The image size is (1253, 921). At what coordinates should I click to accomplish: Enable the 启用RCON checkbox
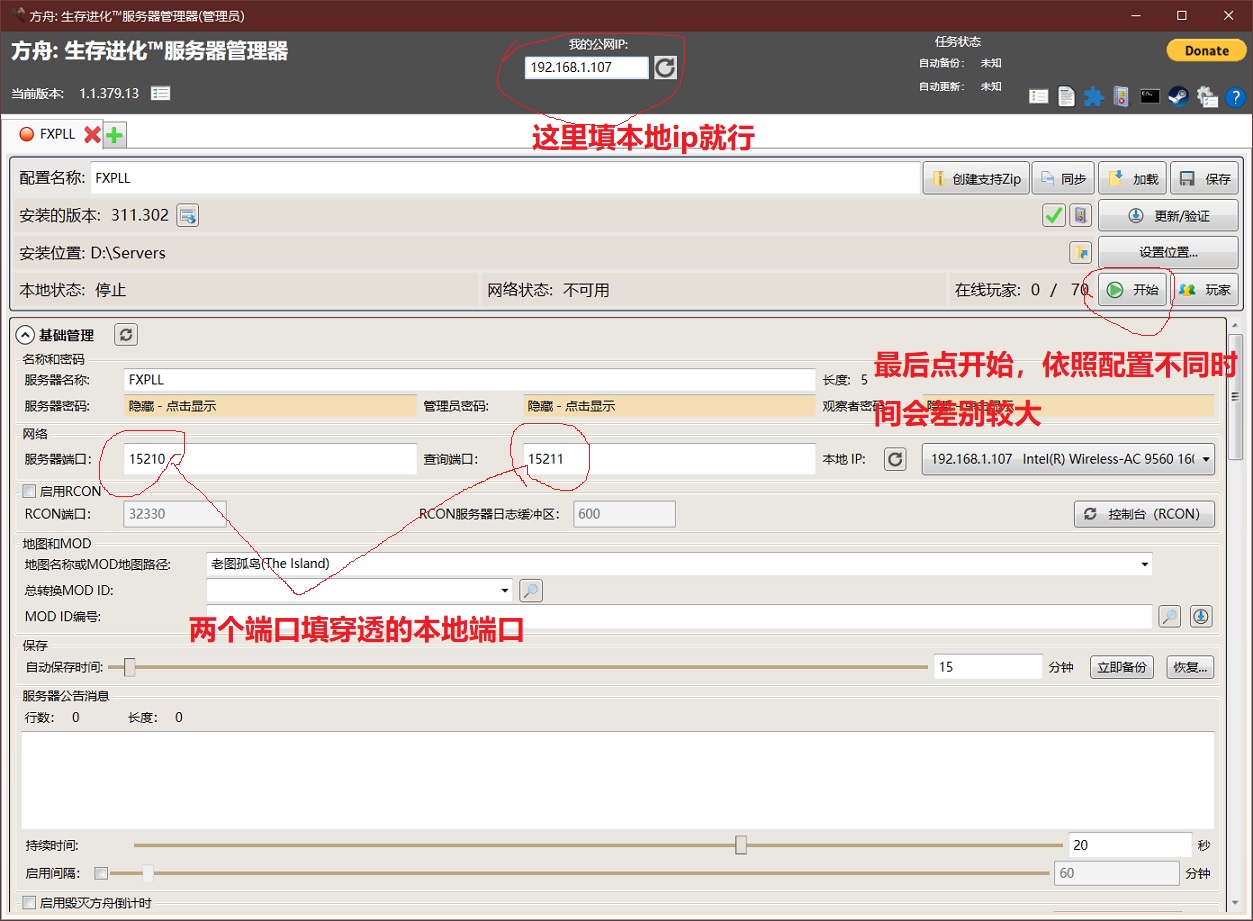click(x=29, y=491)
